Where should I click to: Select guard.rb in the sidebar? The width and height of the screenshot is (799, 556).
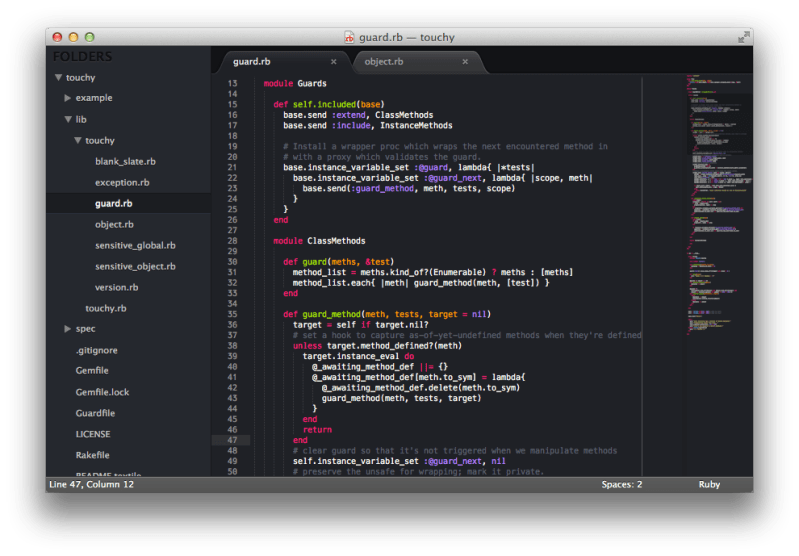tap(114, 203)
